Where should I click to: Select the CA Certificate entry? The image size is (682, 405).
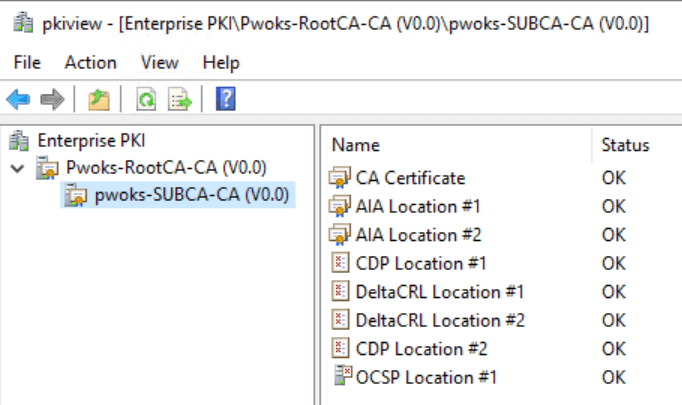pos(410,178)
